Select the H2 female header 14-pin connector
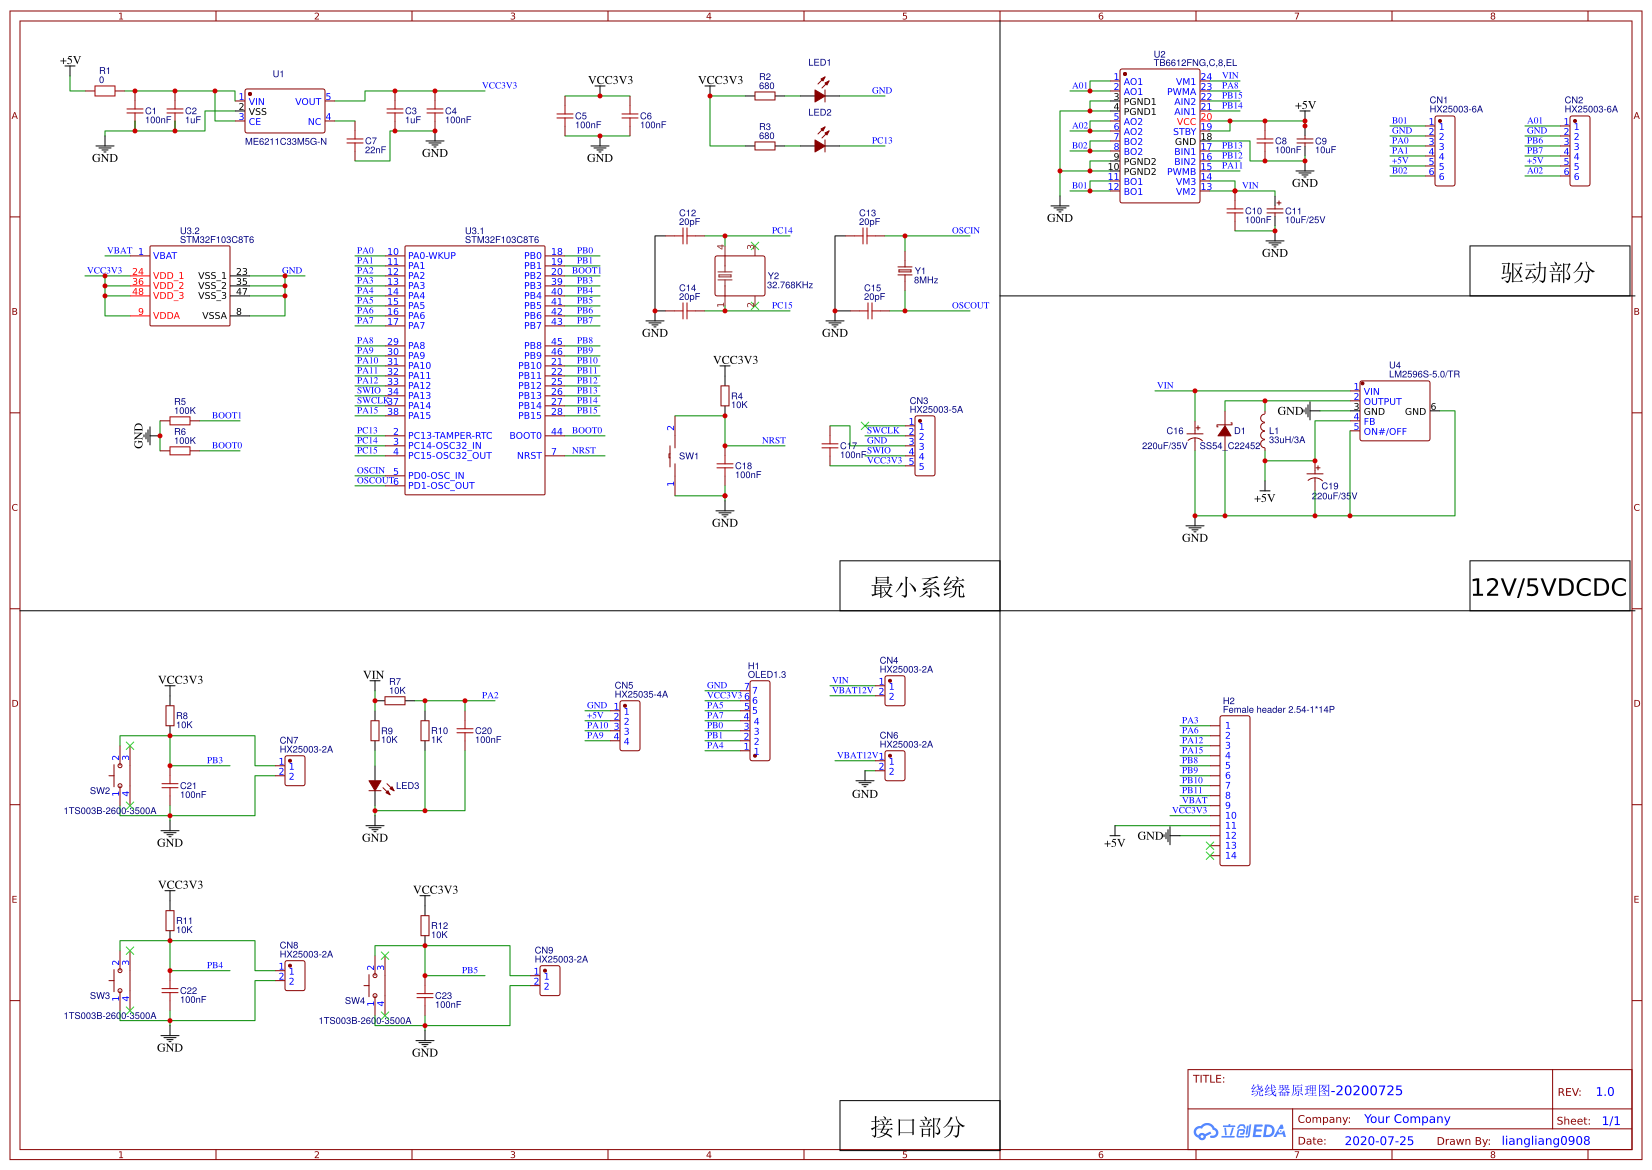 pyautogui.click(x=1236, y=790)
